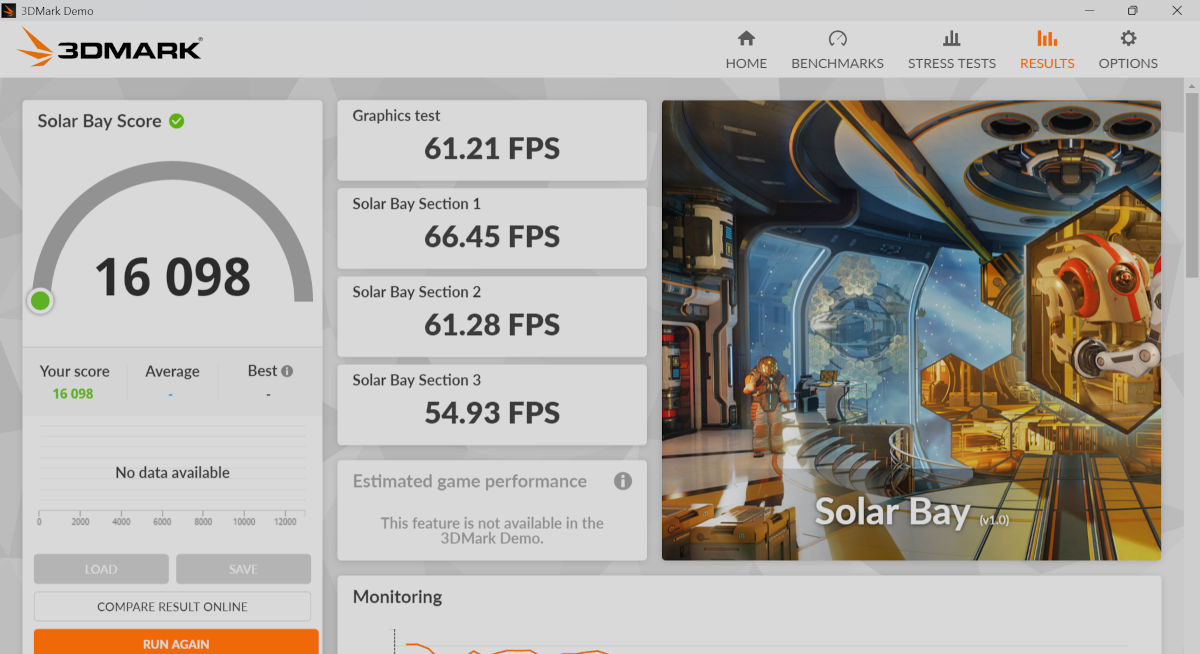Viewport: 1200px width, 654px height.
Task: Click the Results chart icon
Action: tap(1047, 39)
